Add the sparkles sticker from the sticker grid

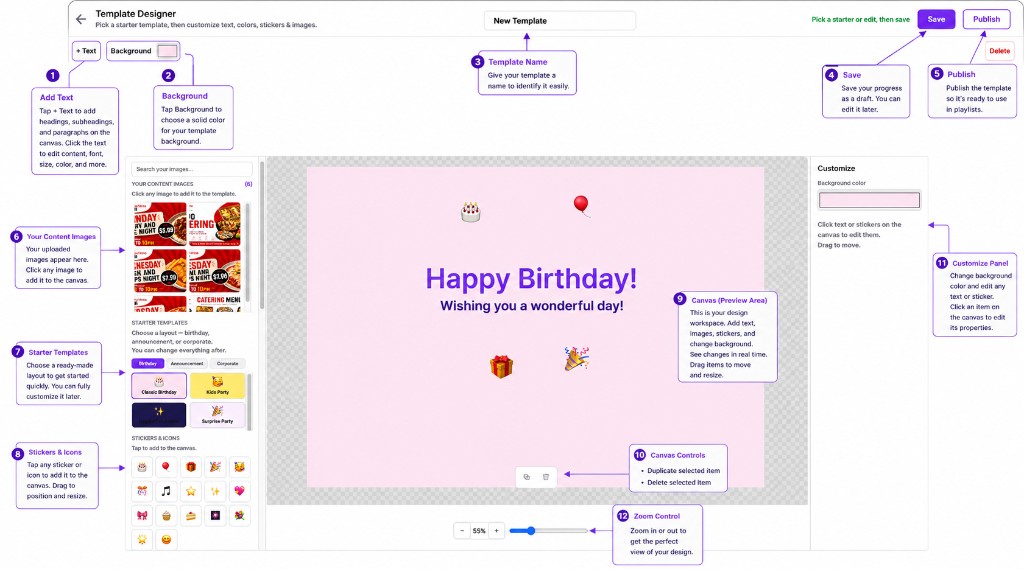tap(215, 491)
